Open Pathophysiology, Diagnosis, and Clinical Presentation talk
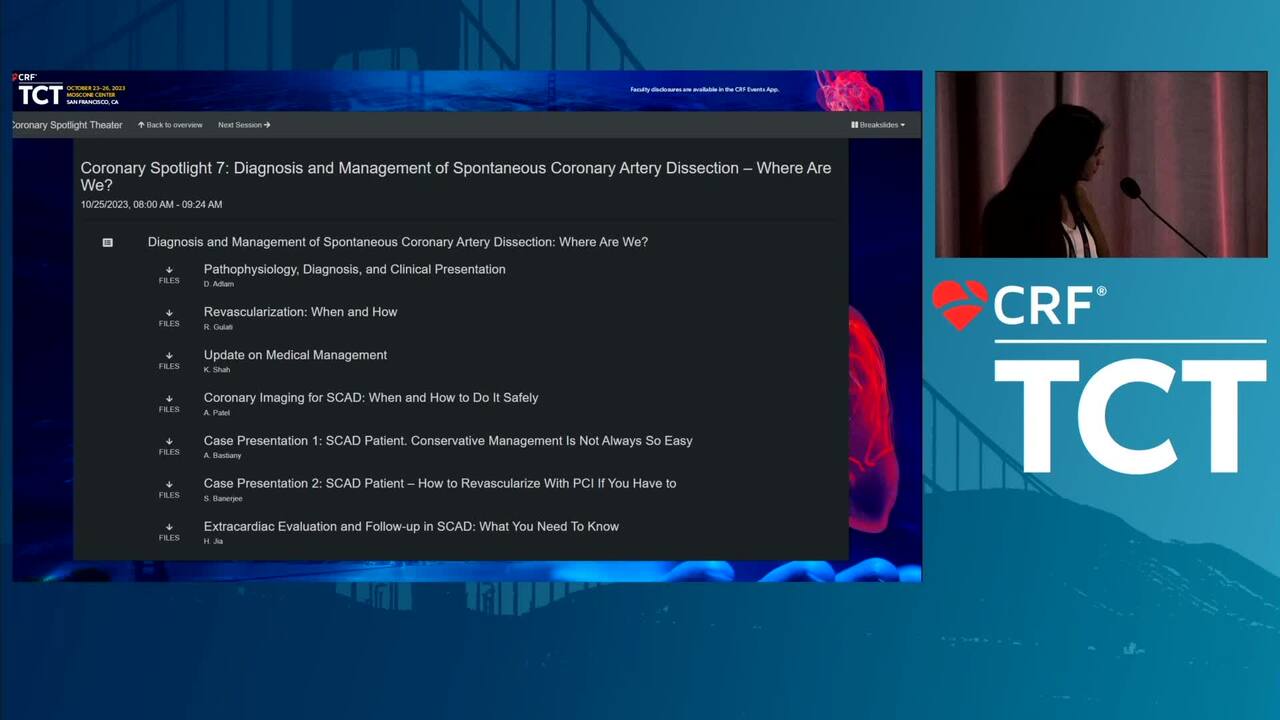 355,269
